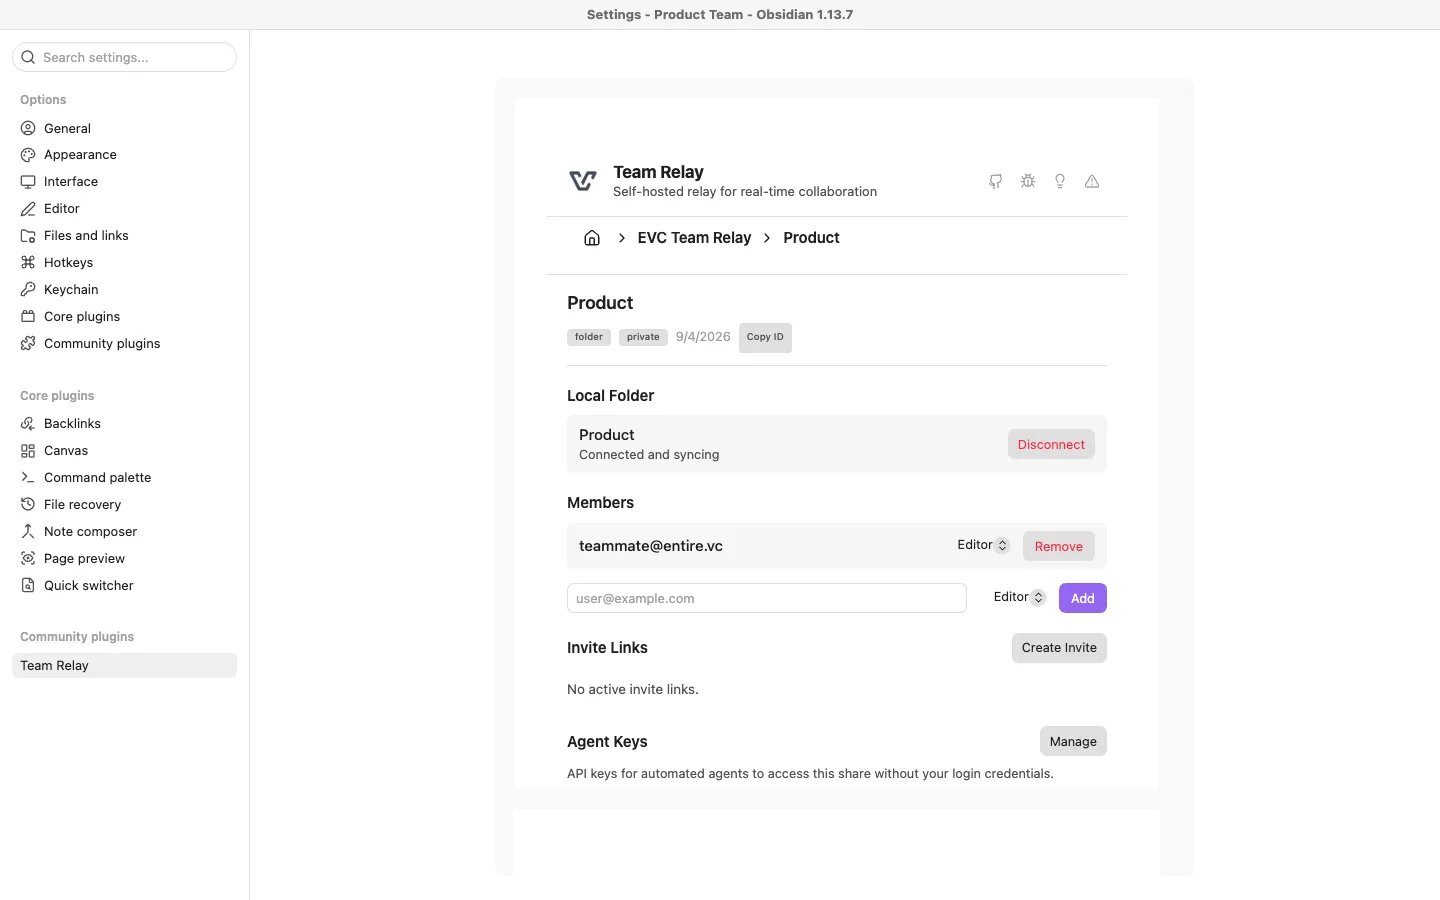Click the Keychain key icon

coord(28,290)
